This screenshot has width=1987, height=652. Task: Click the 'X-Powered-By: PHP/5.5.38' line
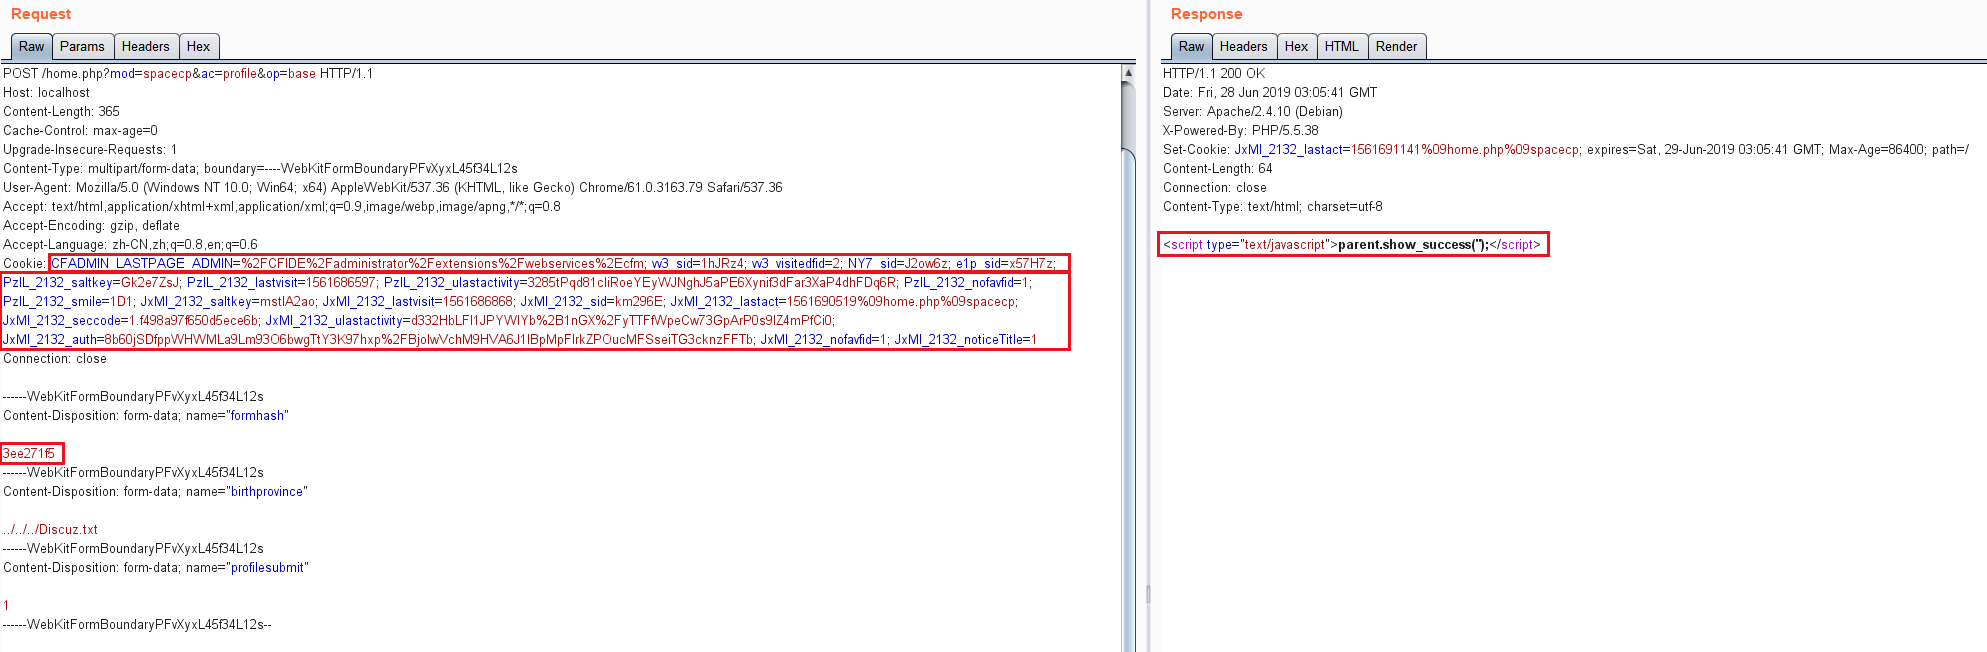point(1241,131)
